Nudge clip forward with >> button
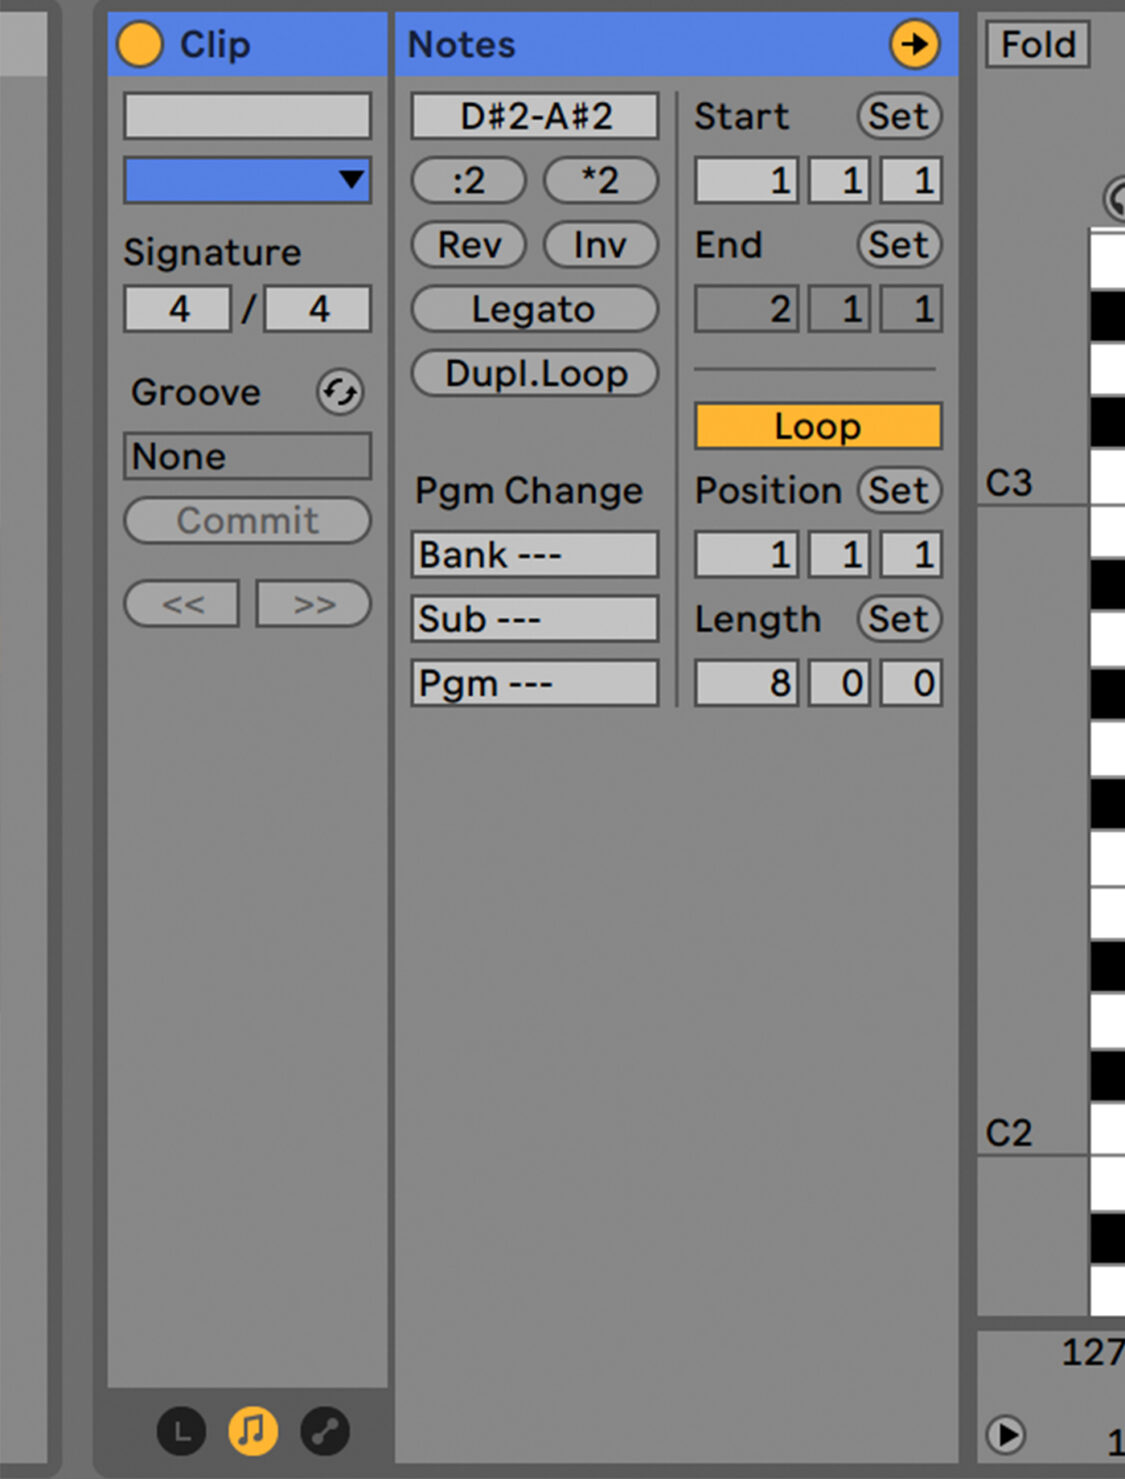The height and width of the screenshot is (1479, 1125). tap(313, 604)
